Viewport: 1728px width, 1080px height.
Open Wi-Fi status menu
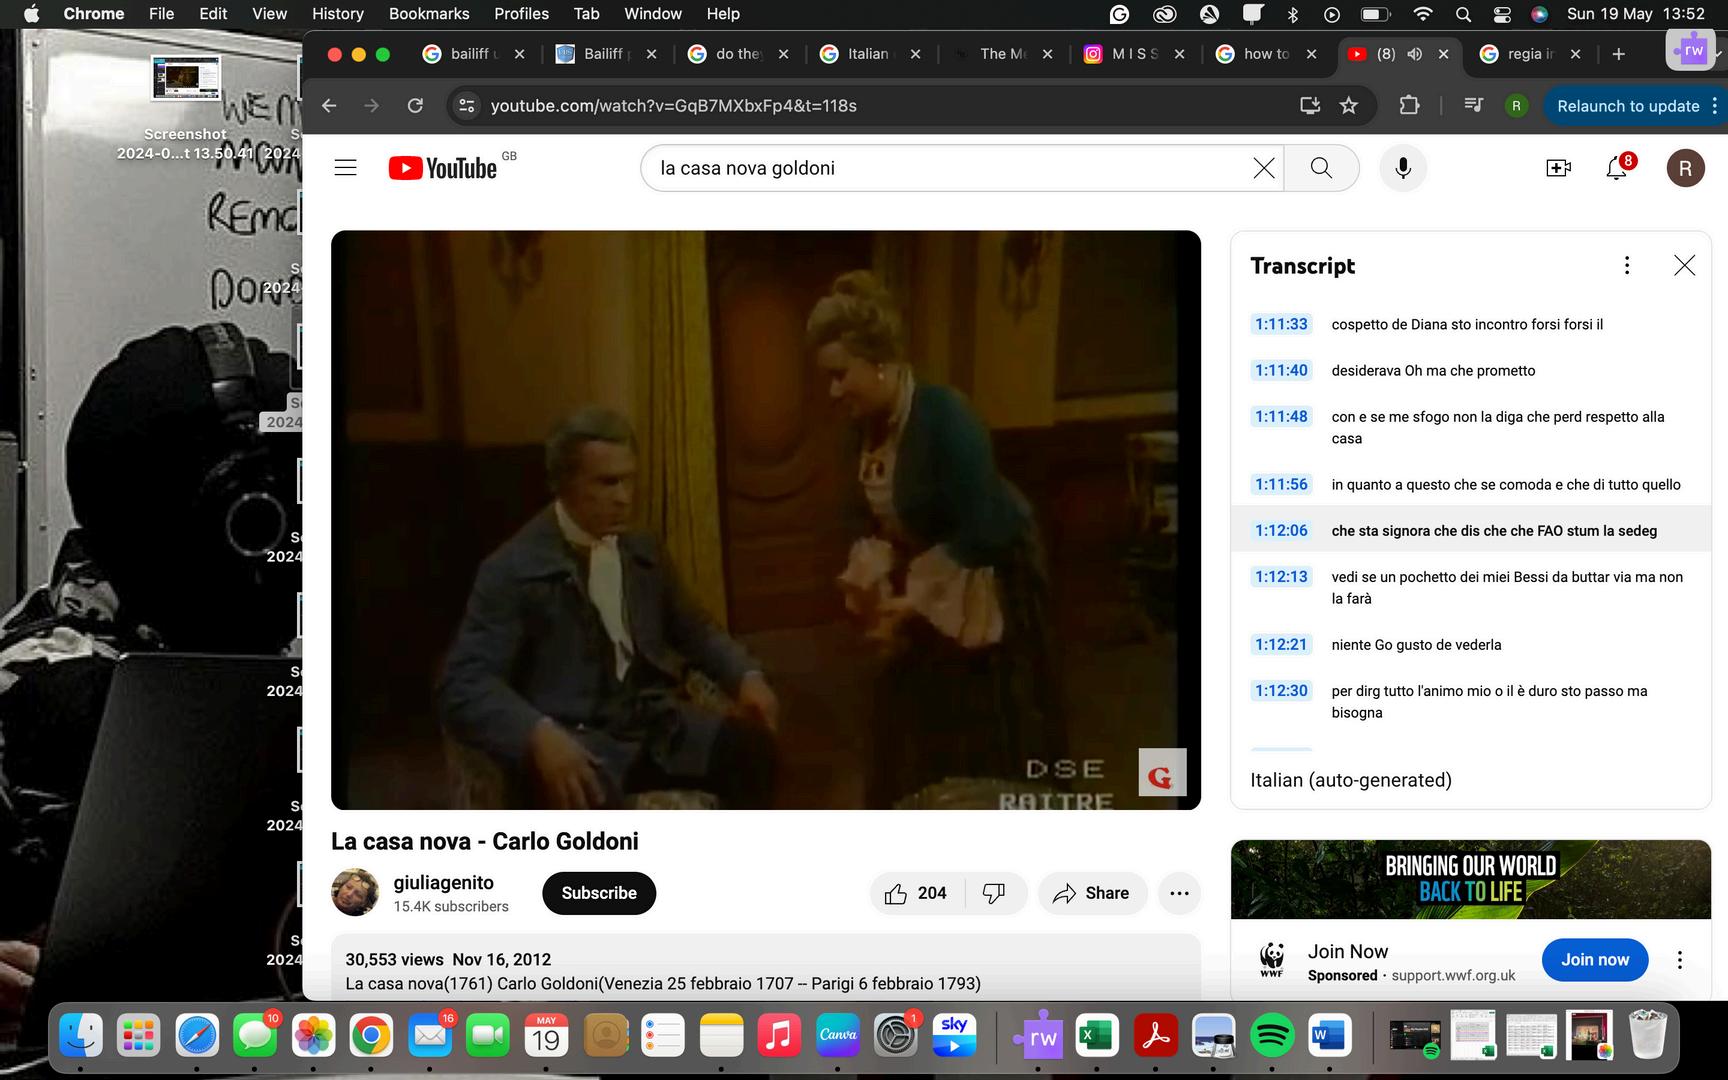(x=1422, y=14)
